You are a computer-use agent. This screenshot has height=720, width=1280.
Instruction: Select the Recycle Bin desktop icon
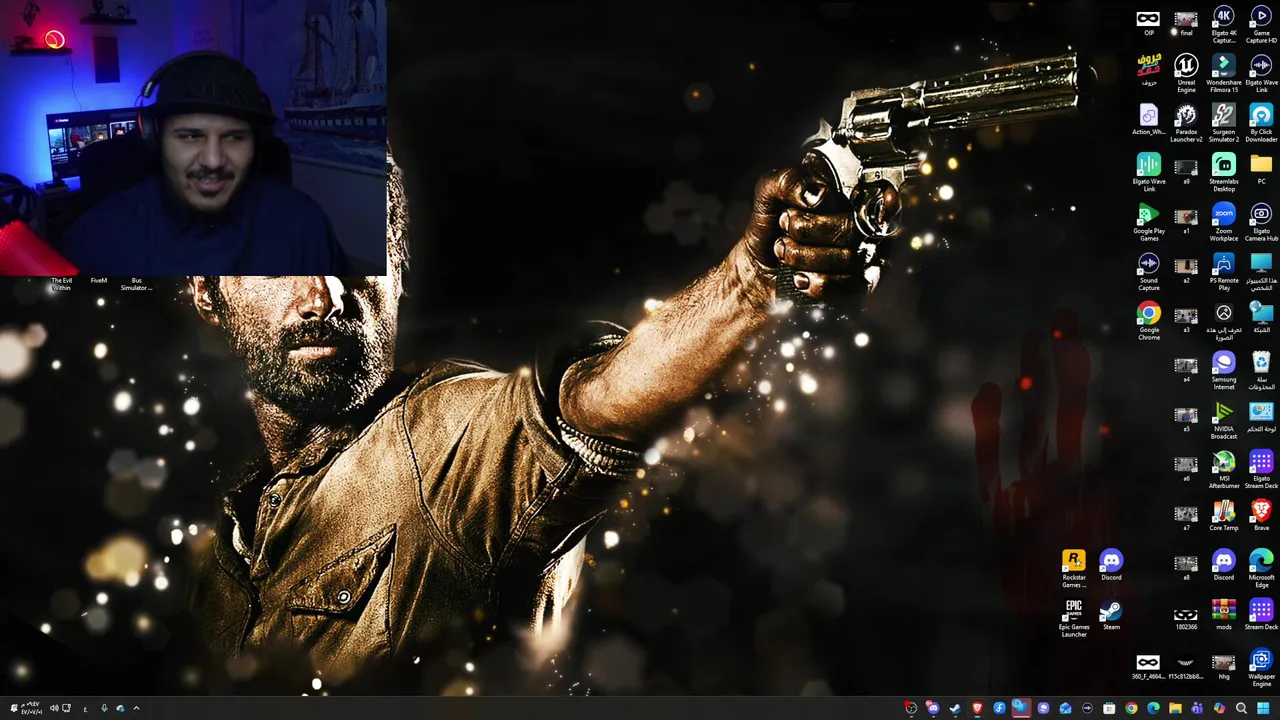coord(1261,369)
